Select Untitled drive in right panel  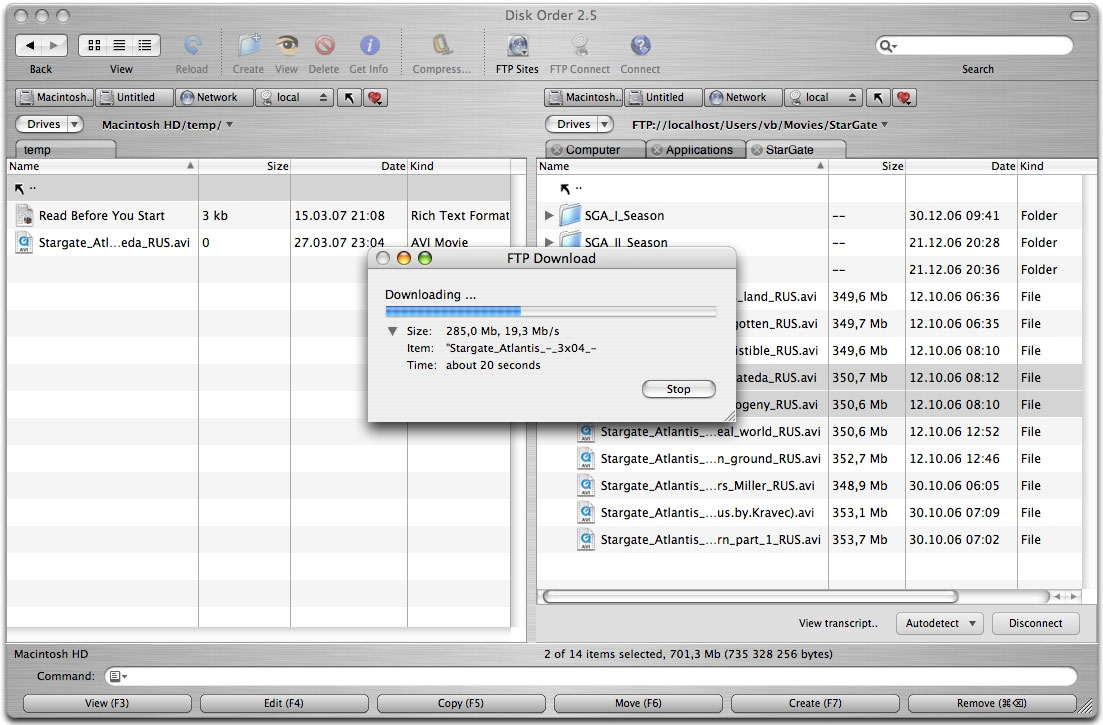point(663,98)
